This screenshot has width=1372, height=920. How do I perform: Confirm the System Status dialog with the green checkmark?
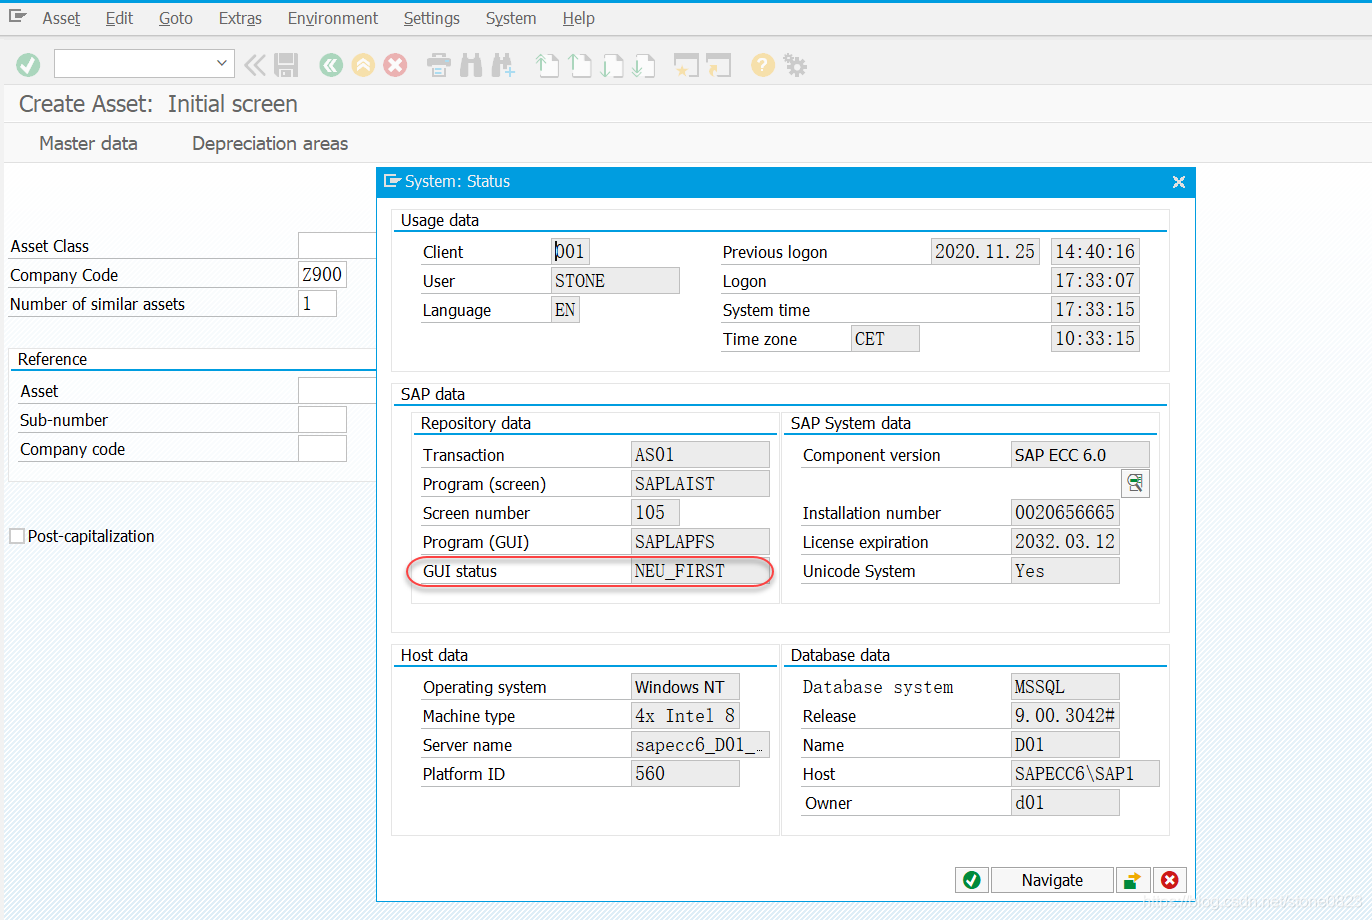click(971, 880)
